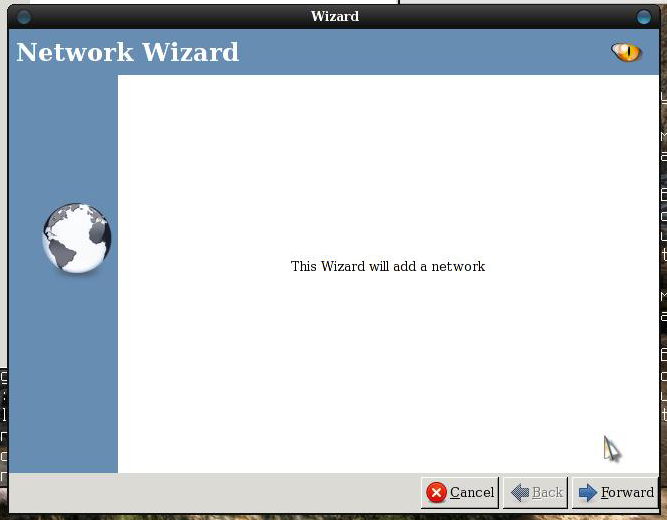Screen dimensions: 667x520
Task: Click the right title bar orb button
Action: tap(644, 17)
